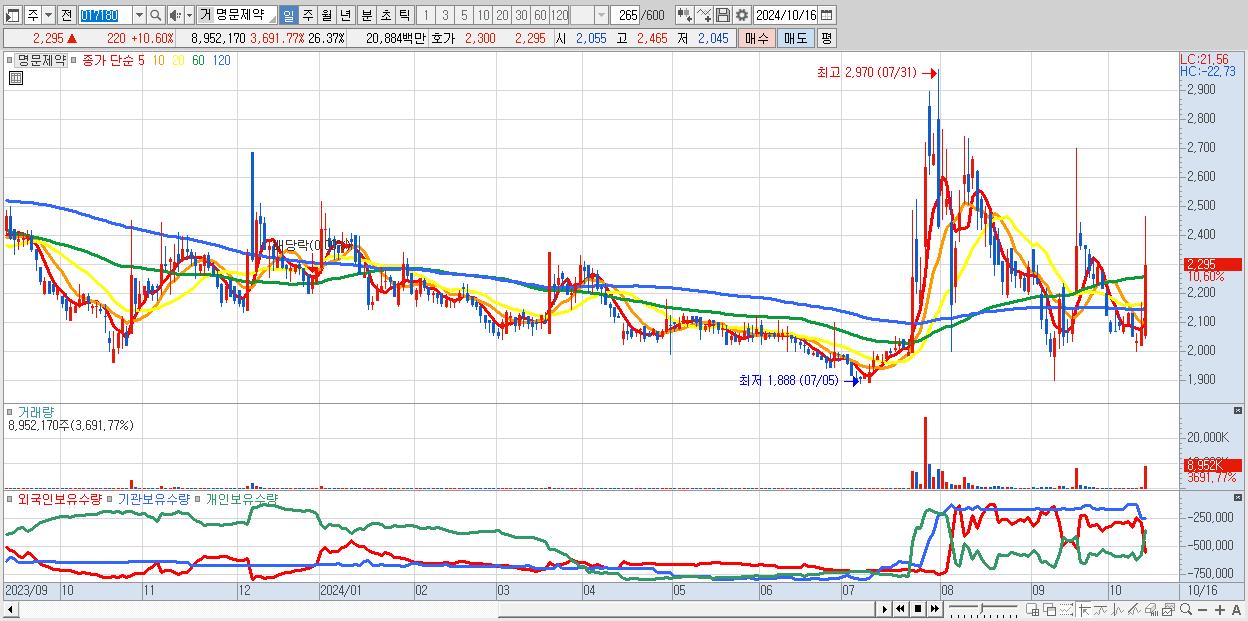Click the diagonal lines tool icon
The height and width of the screenshot is (621, 1248).
click(x=1135, y=610)
